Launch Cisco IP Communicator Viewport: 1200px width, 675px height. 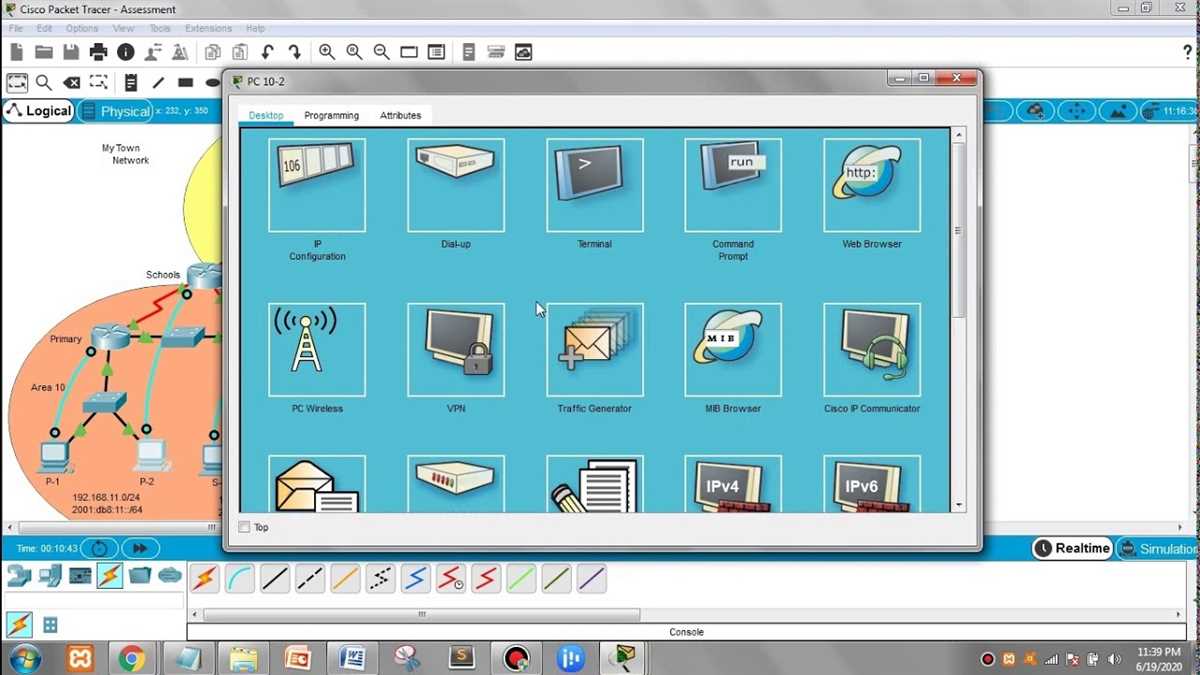[x=872, y=350]
